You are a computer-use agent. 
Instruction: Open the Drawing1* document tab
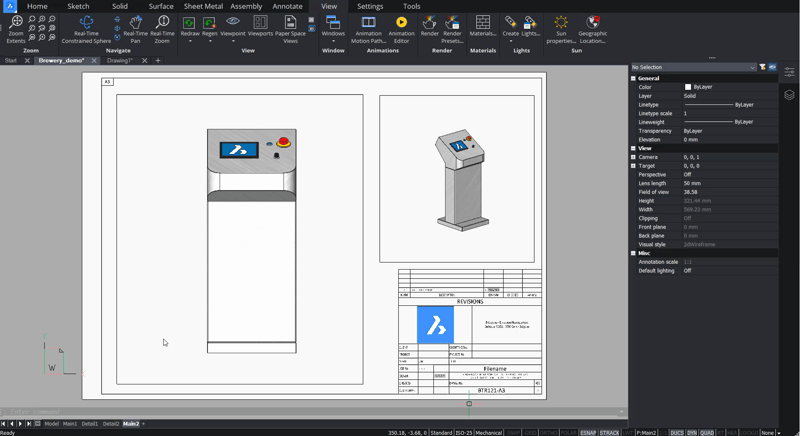click(x=120, y=60)
